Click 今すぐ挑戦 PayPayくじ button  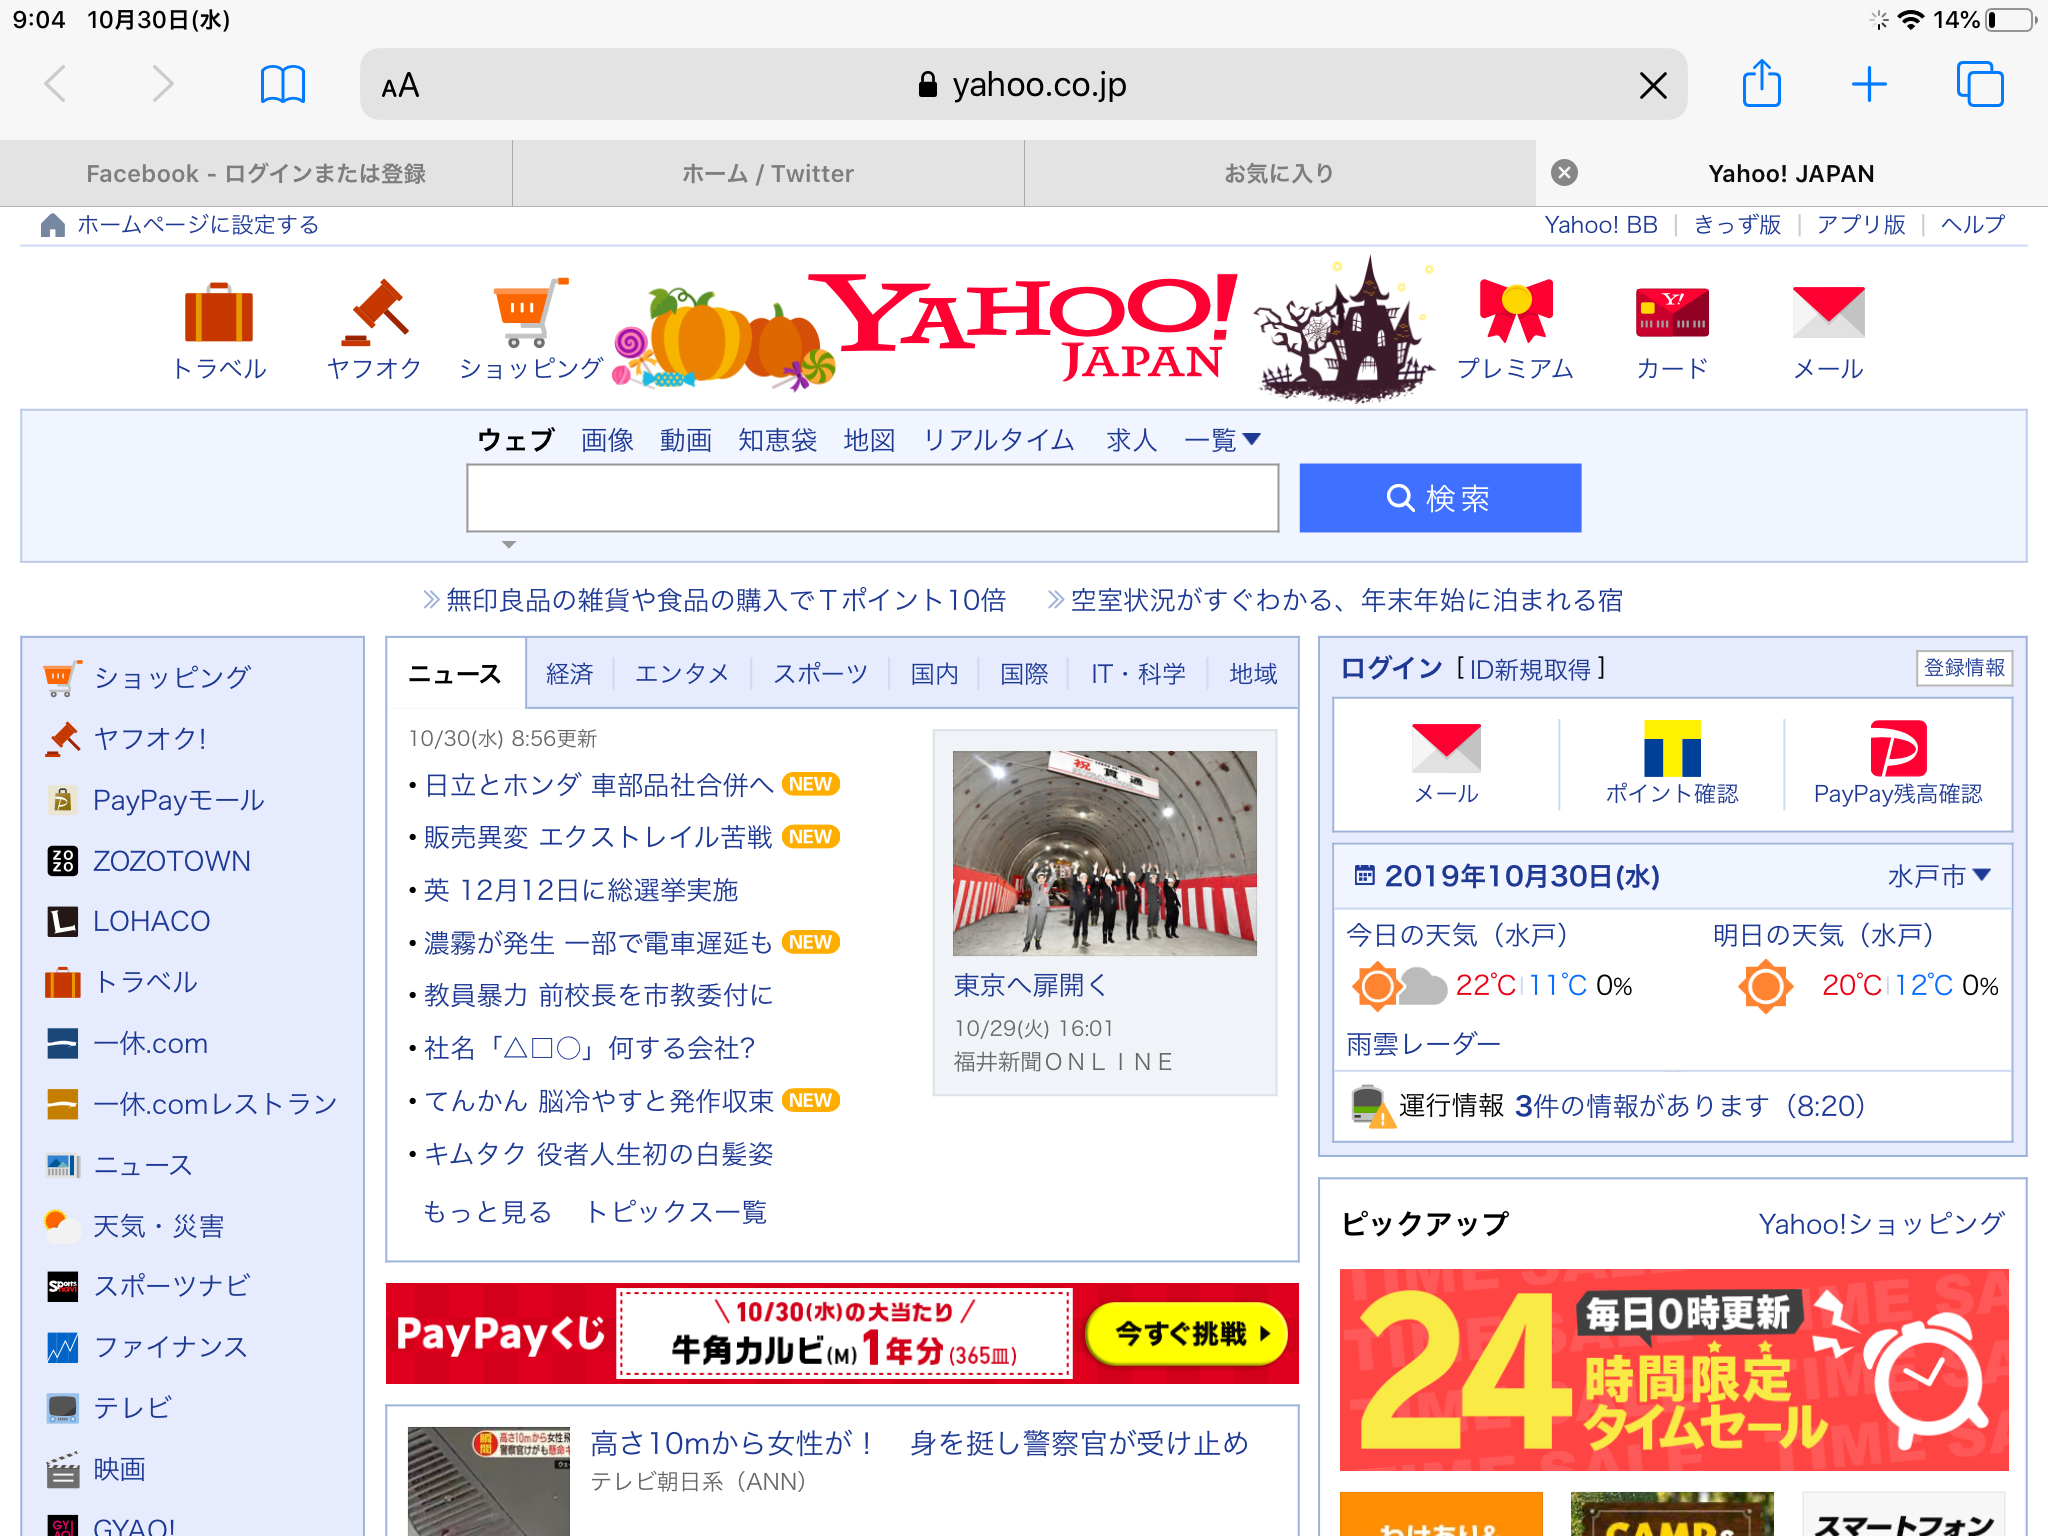[x=1187, y=1334]
